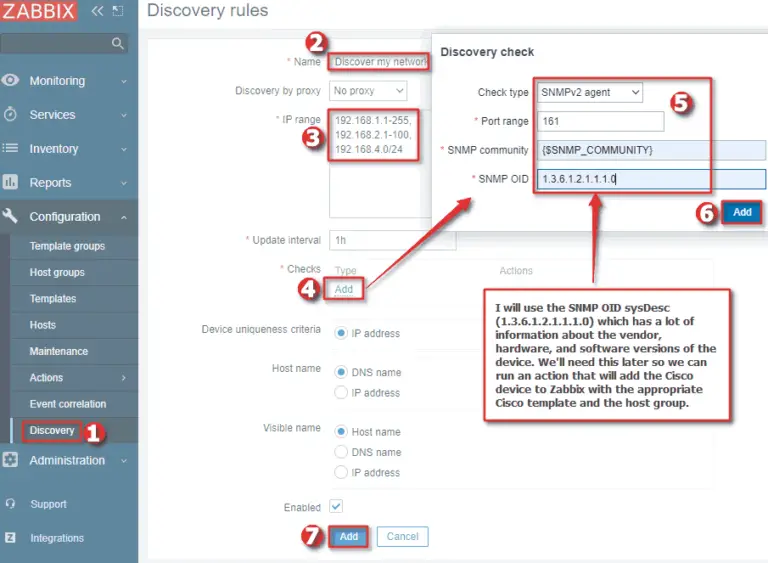Click the Monitoring eye icon
768x563 pixels.
[x=10, y=80]
